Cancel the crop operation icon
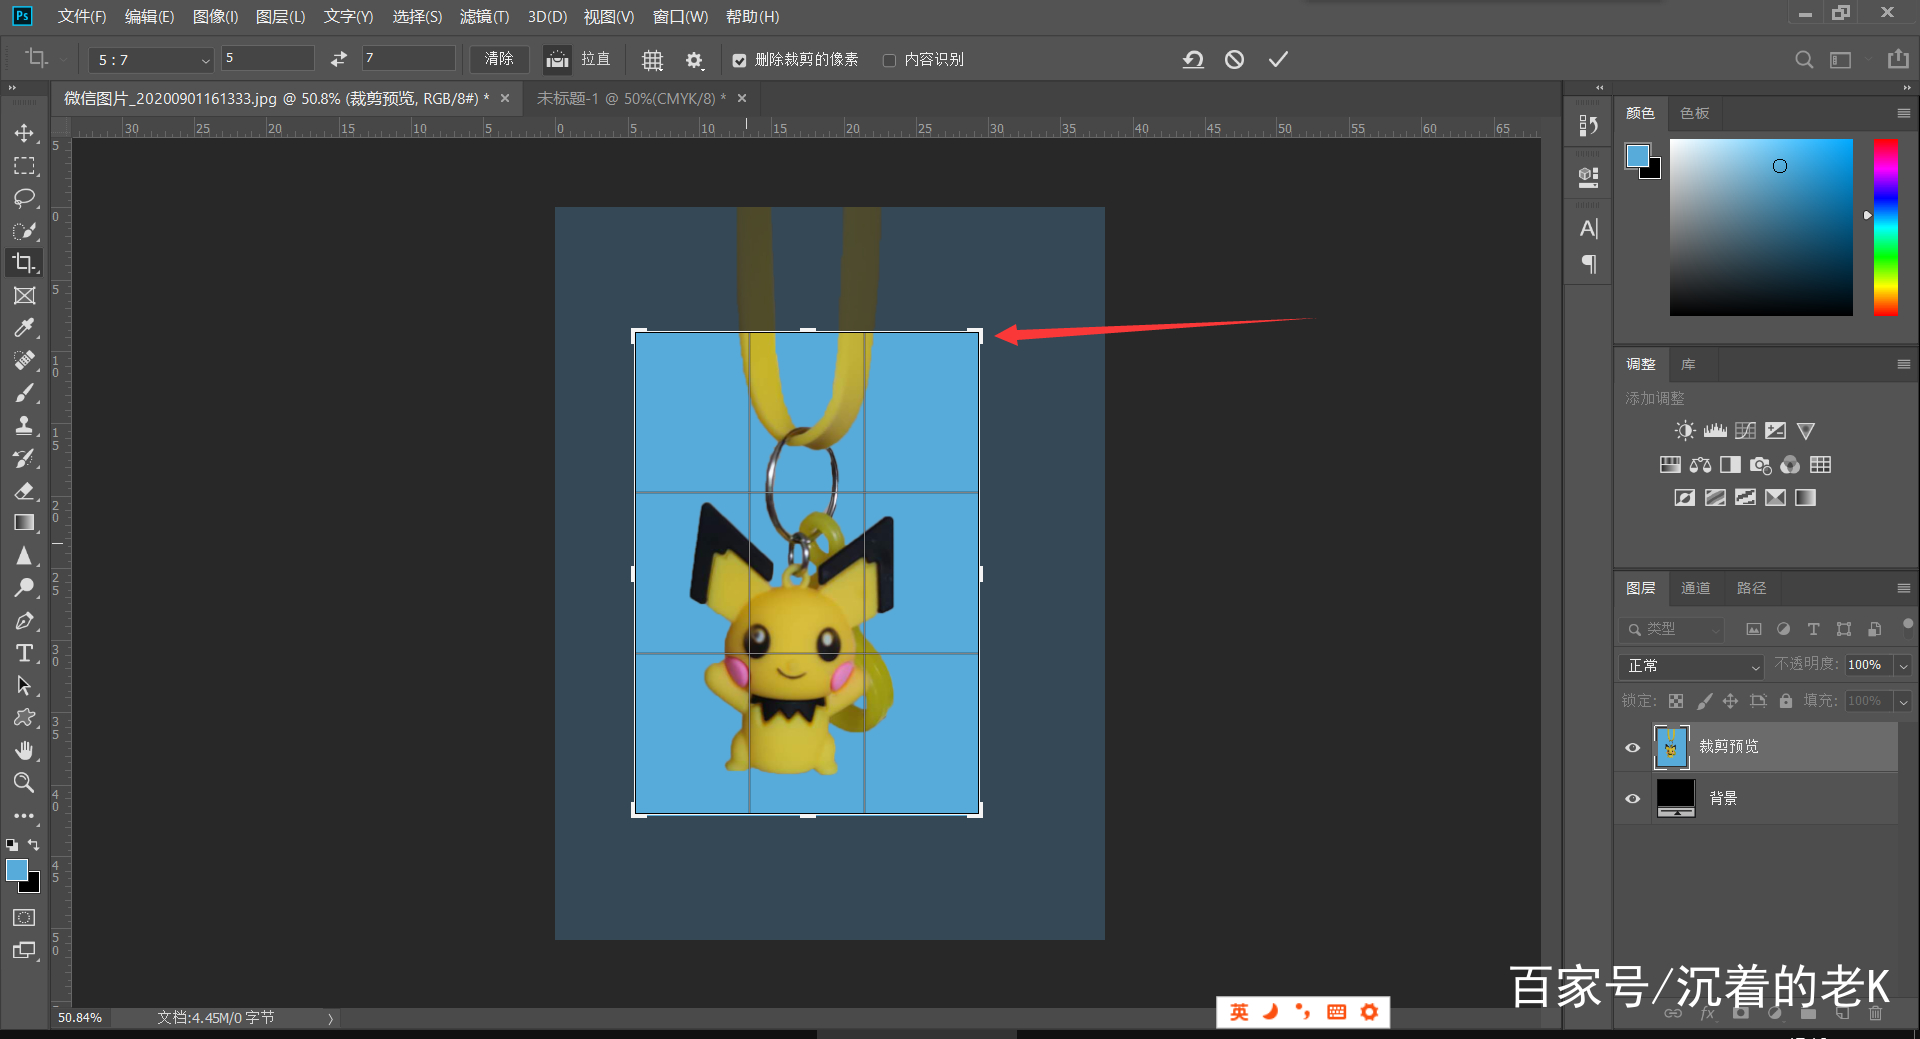 click(1235, 60)
